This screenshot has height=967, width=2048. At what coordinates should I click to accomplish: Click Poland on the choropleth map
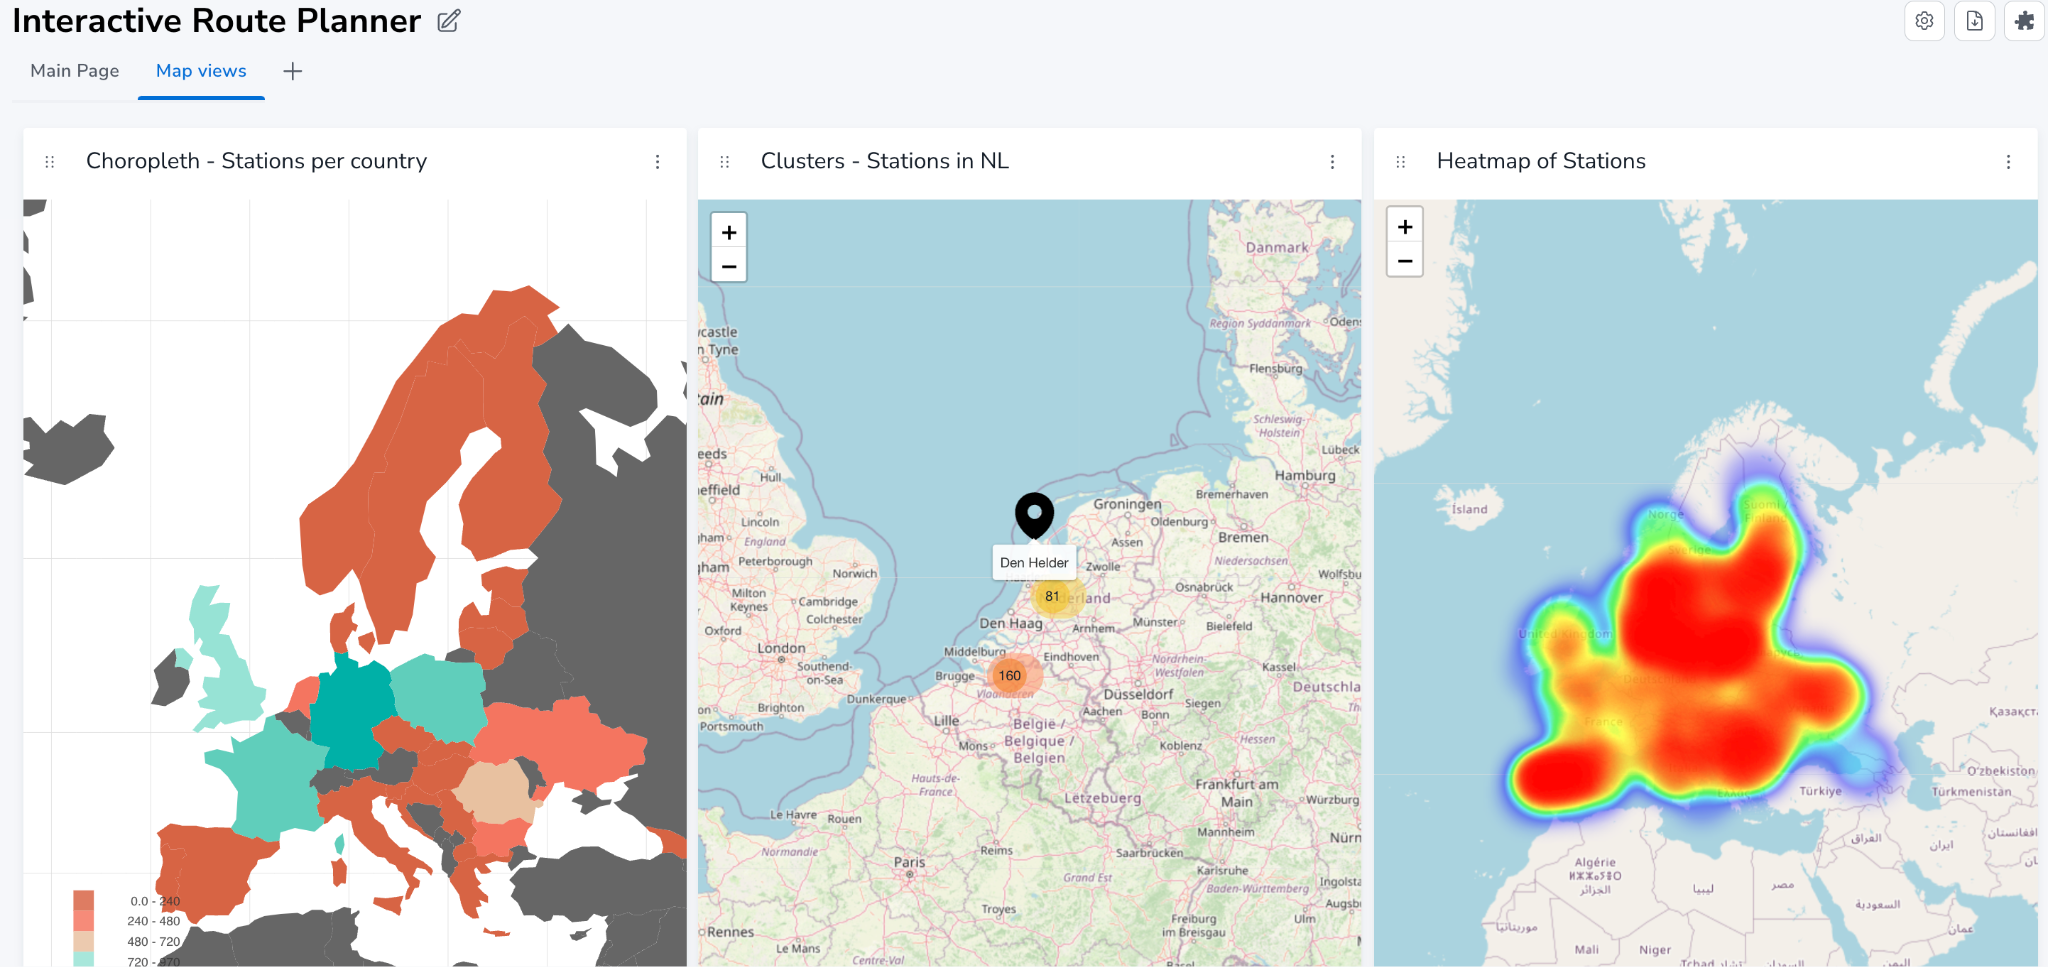click(x=438, y=696)
